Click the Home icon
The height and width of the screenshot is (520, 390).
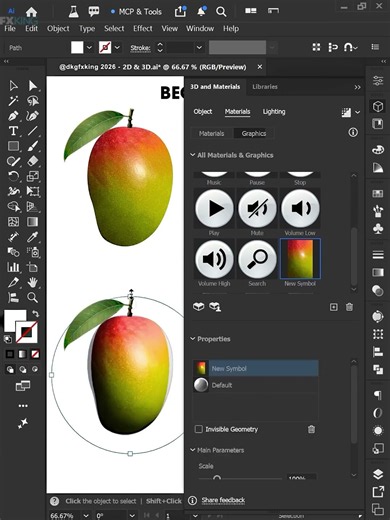point(31,12)
